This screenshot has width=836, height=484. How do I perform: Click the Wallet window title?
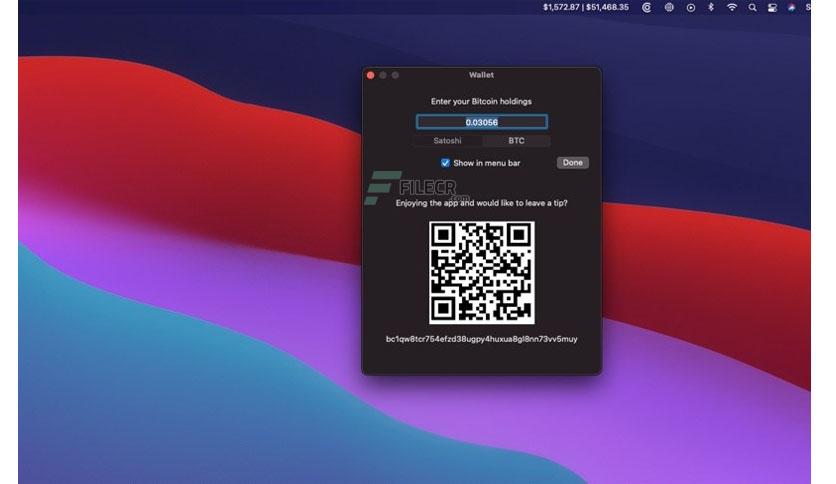pyautogui.click(x=481, y=75)
